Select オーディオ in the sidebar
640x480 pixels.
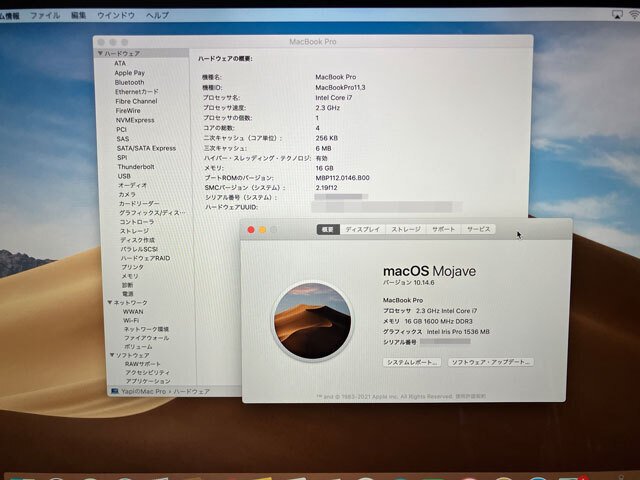pos(133,185)
